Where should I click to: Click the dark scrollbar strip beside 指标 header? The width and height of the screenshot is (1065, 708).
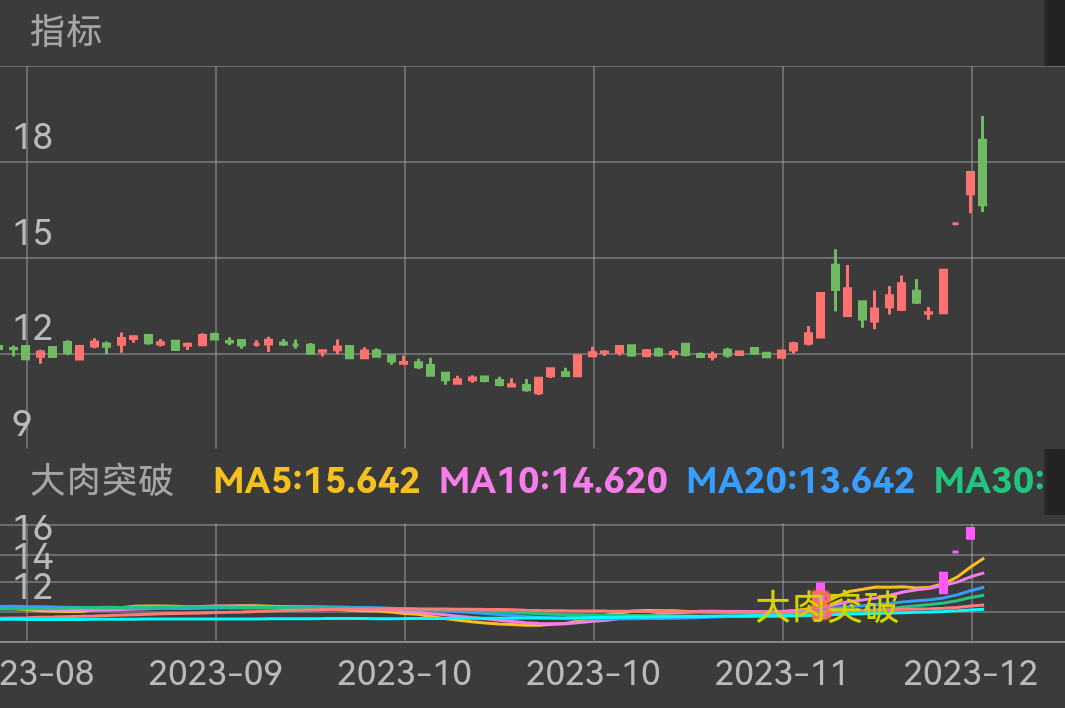click(1054, 32)
